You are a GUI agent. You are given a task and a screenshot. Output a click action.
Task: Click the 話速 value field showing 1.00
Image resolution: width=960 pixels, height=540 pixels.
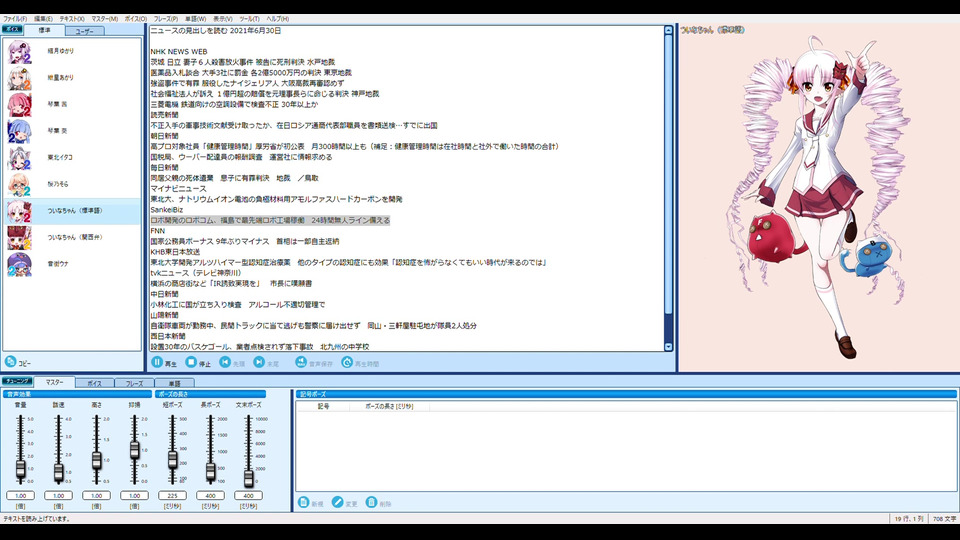coord(58,495)
